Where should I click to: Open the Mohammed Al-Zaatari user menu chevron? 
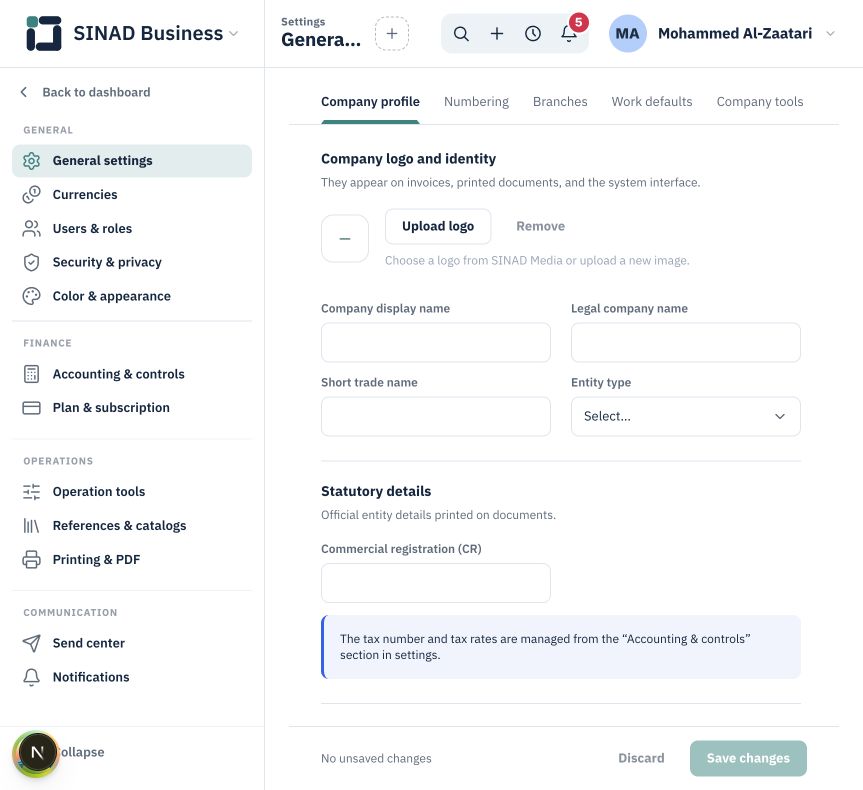831,34
